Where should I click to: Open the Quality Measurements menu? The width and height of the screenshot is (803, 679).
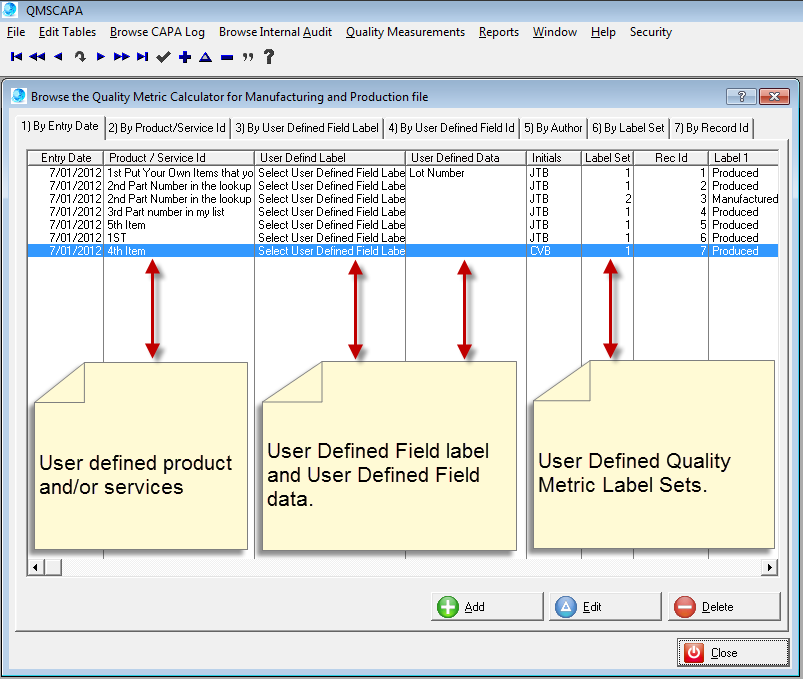405,32
